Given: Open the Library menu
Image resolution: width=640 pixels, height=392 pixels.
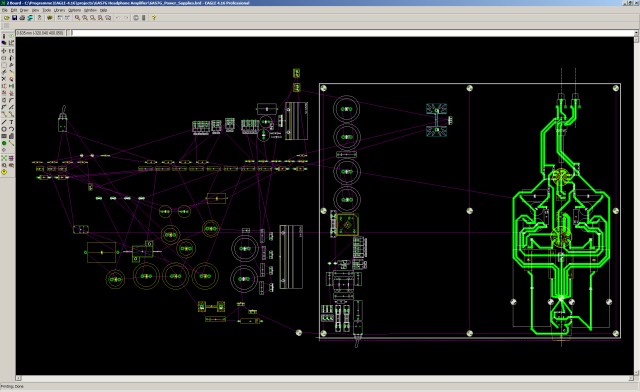Looking at the screenshot, I should [59, 10].
